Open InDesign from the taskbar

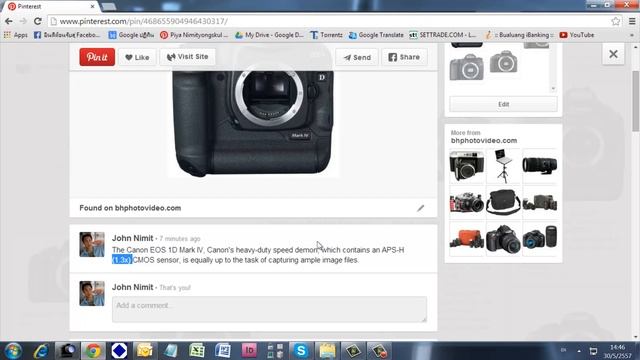(249, 351)
